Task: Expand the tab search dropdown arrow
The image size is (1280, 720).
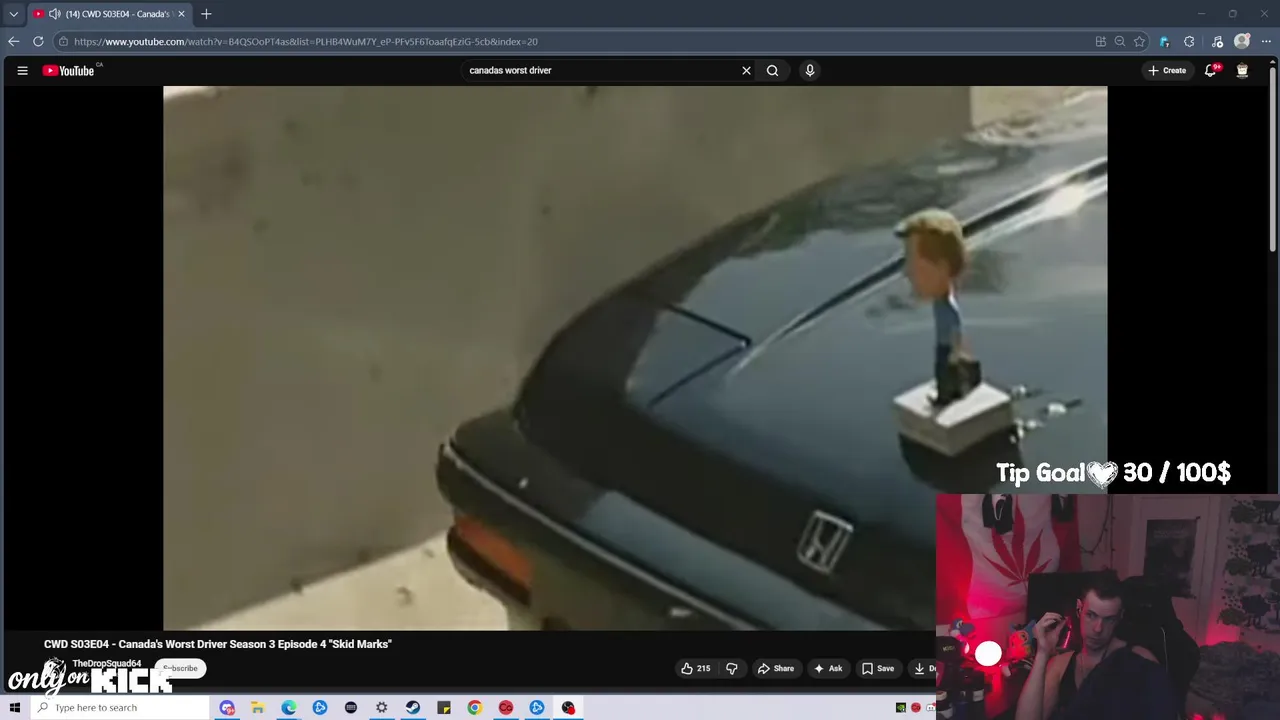Action: (x=13, y=14)
